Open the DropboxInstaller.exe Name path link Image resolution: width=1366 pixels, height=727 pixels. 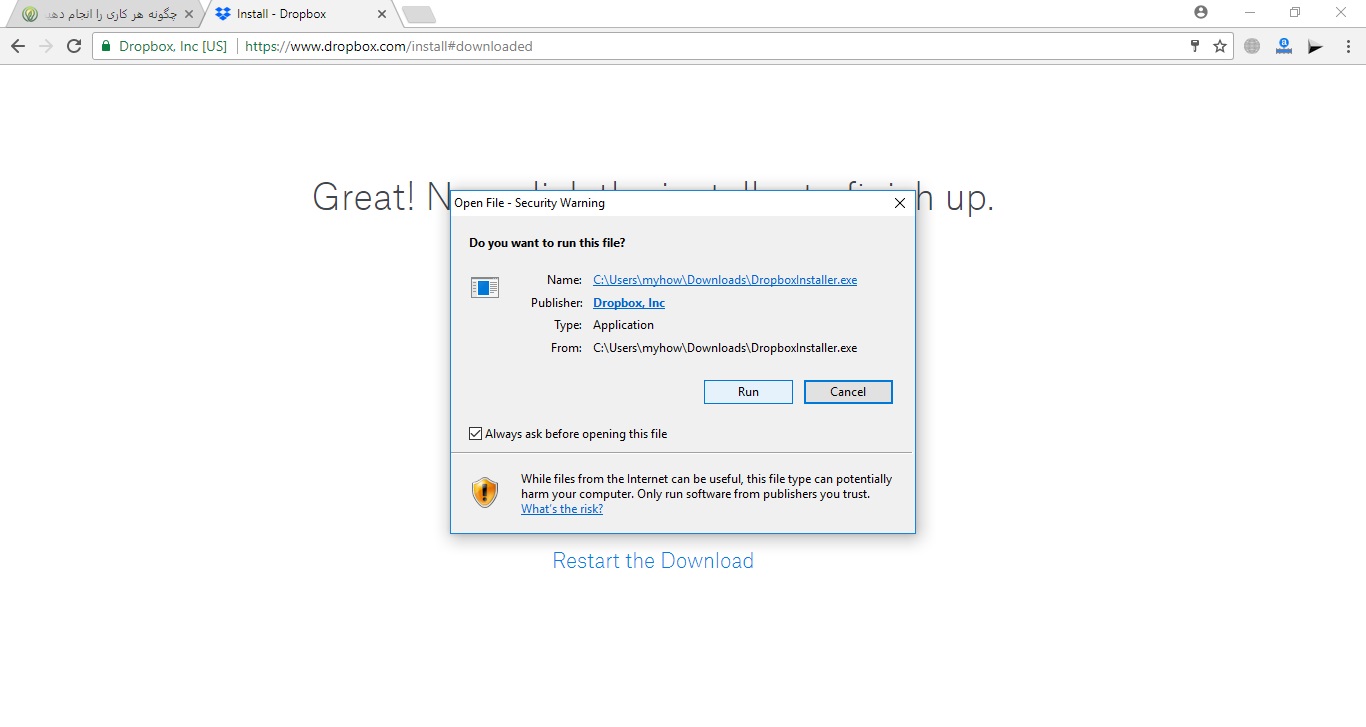coord(725,280)
